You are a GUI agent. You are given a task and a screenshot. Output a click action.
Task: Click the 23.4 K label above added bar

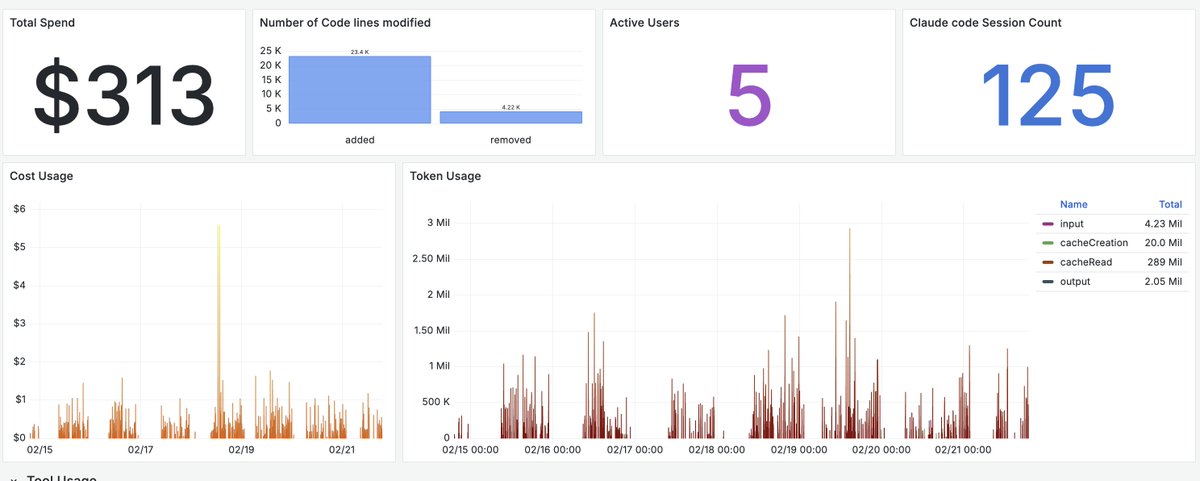click(x=360, y=51)
